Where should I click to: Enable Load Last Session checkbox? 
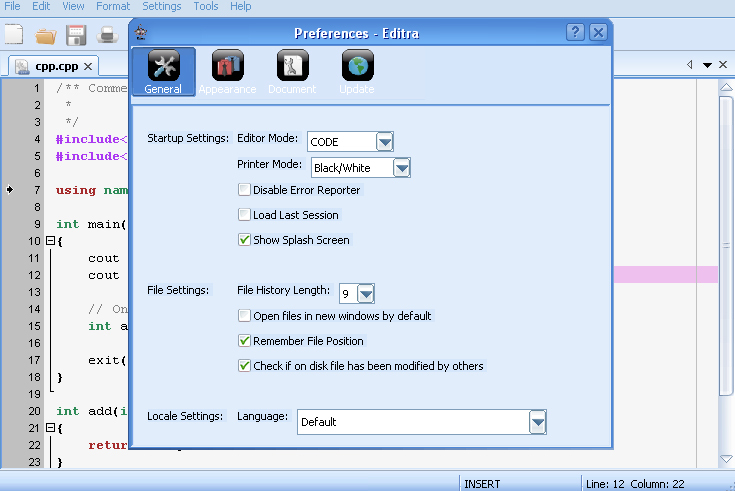[x=244, y=214]
